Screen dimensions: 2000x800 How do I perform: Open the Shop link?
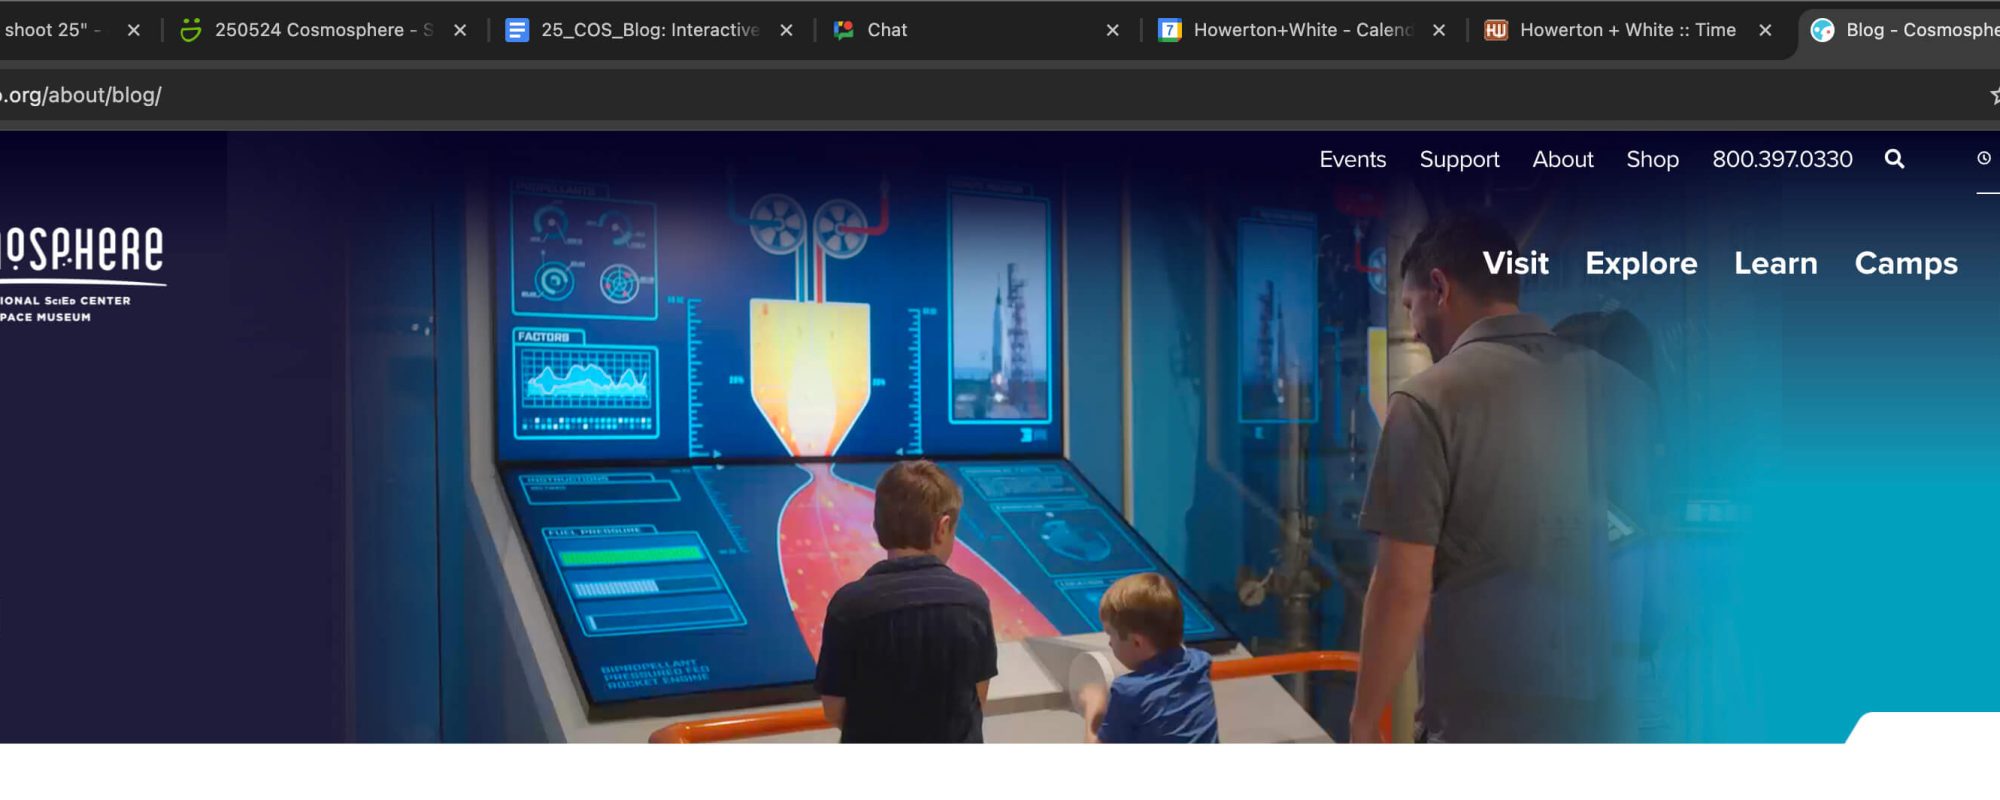[x=1652, y=159]
